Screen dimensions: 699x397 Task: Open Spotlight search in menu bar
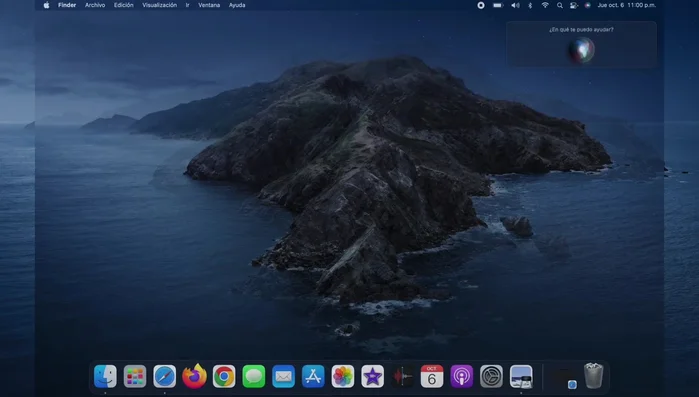coord(559,5)
